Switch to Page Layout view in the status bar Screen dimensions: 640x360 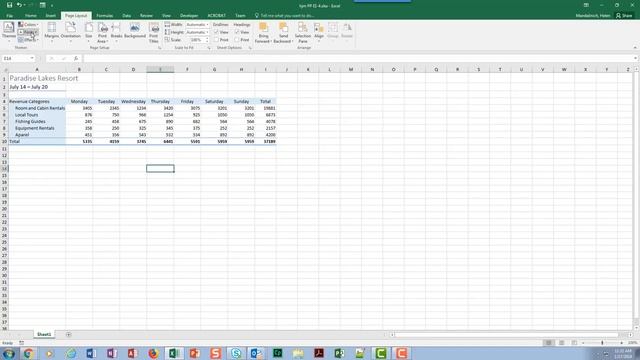562,343
